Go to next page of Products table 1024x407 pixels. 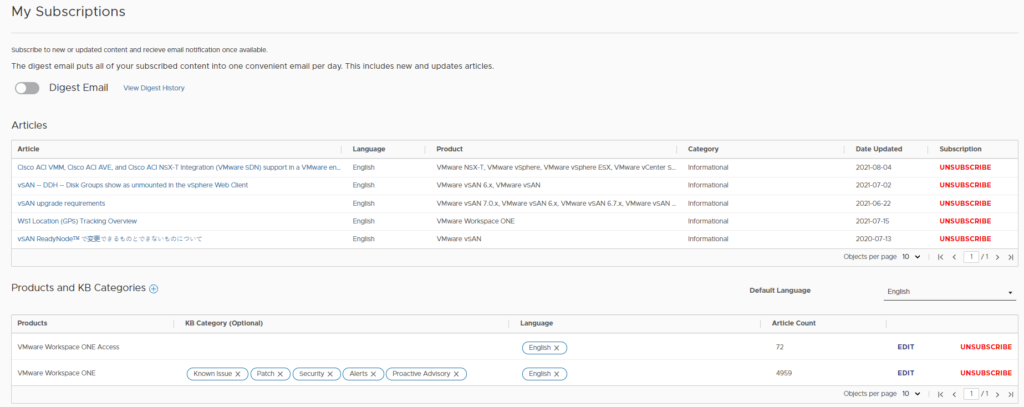[x=997, y=395]
